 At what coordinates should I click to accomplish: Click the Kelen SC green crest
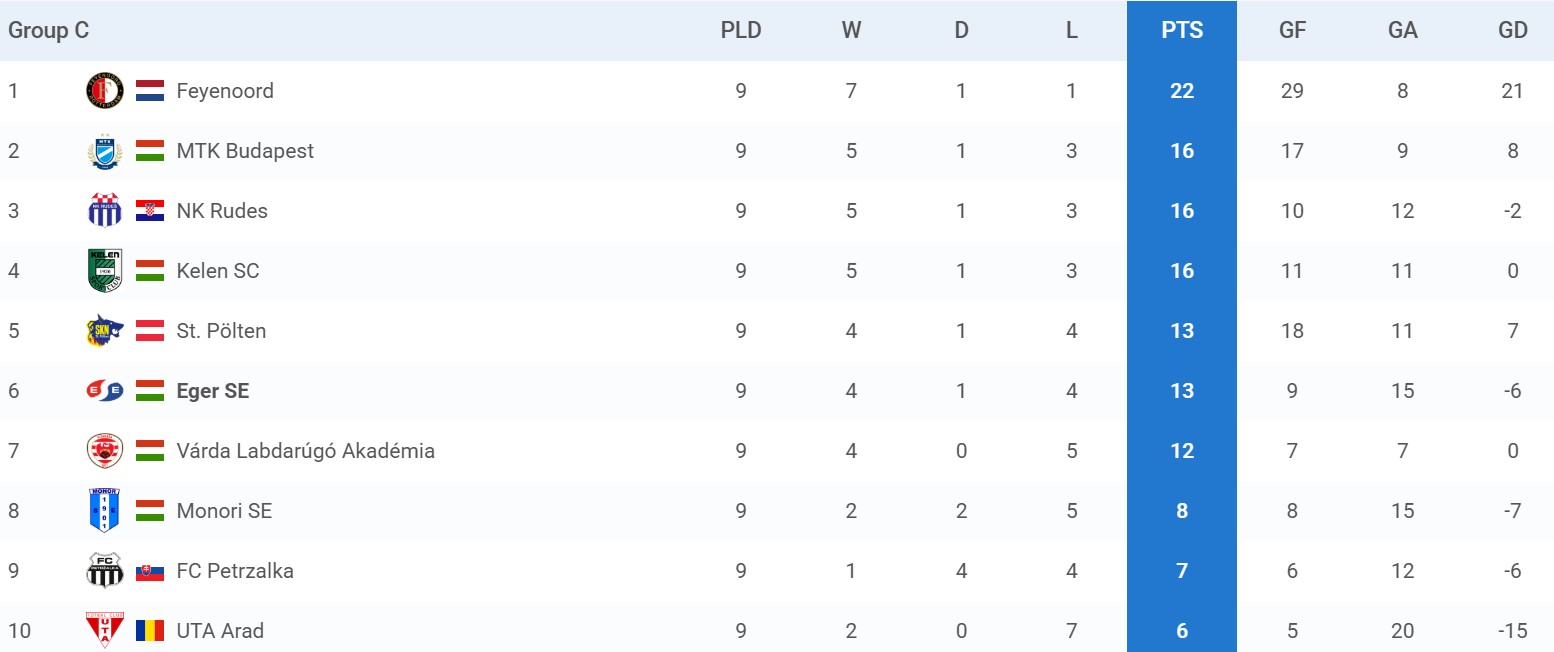(x=104, y=271)
